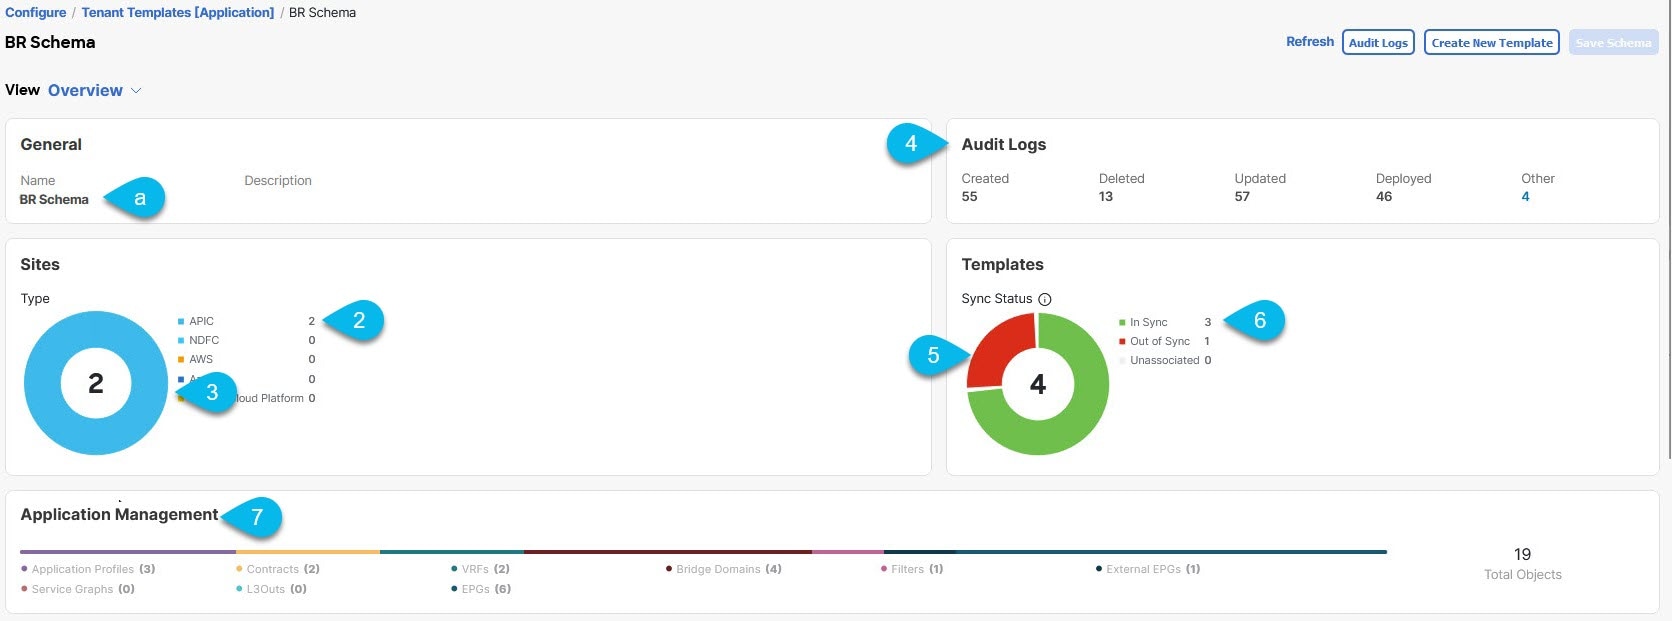This screenshot has width=1672, height=621.
Task: Open the Configure breadcrumb link
Action: tap(35, 13)
